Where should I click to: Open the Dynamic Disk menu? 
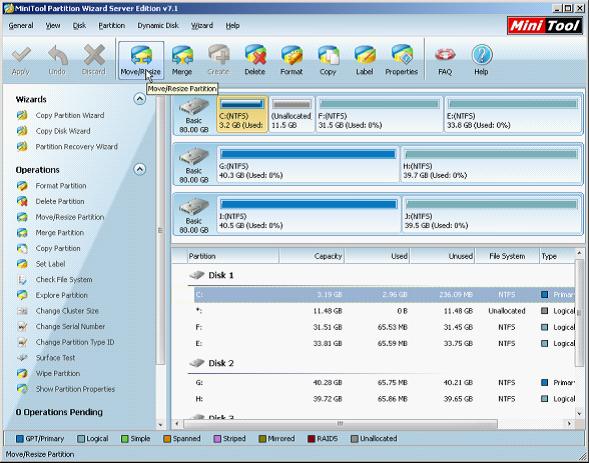158,26
